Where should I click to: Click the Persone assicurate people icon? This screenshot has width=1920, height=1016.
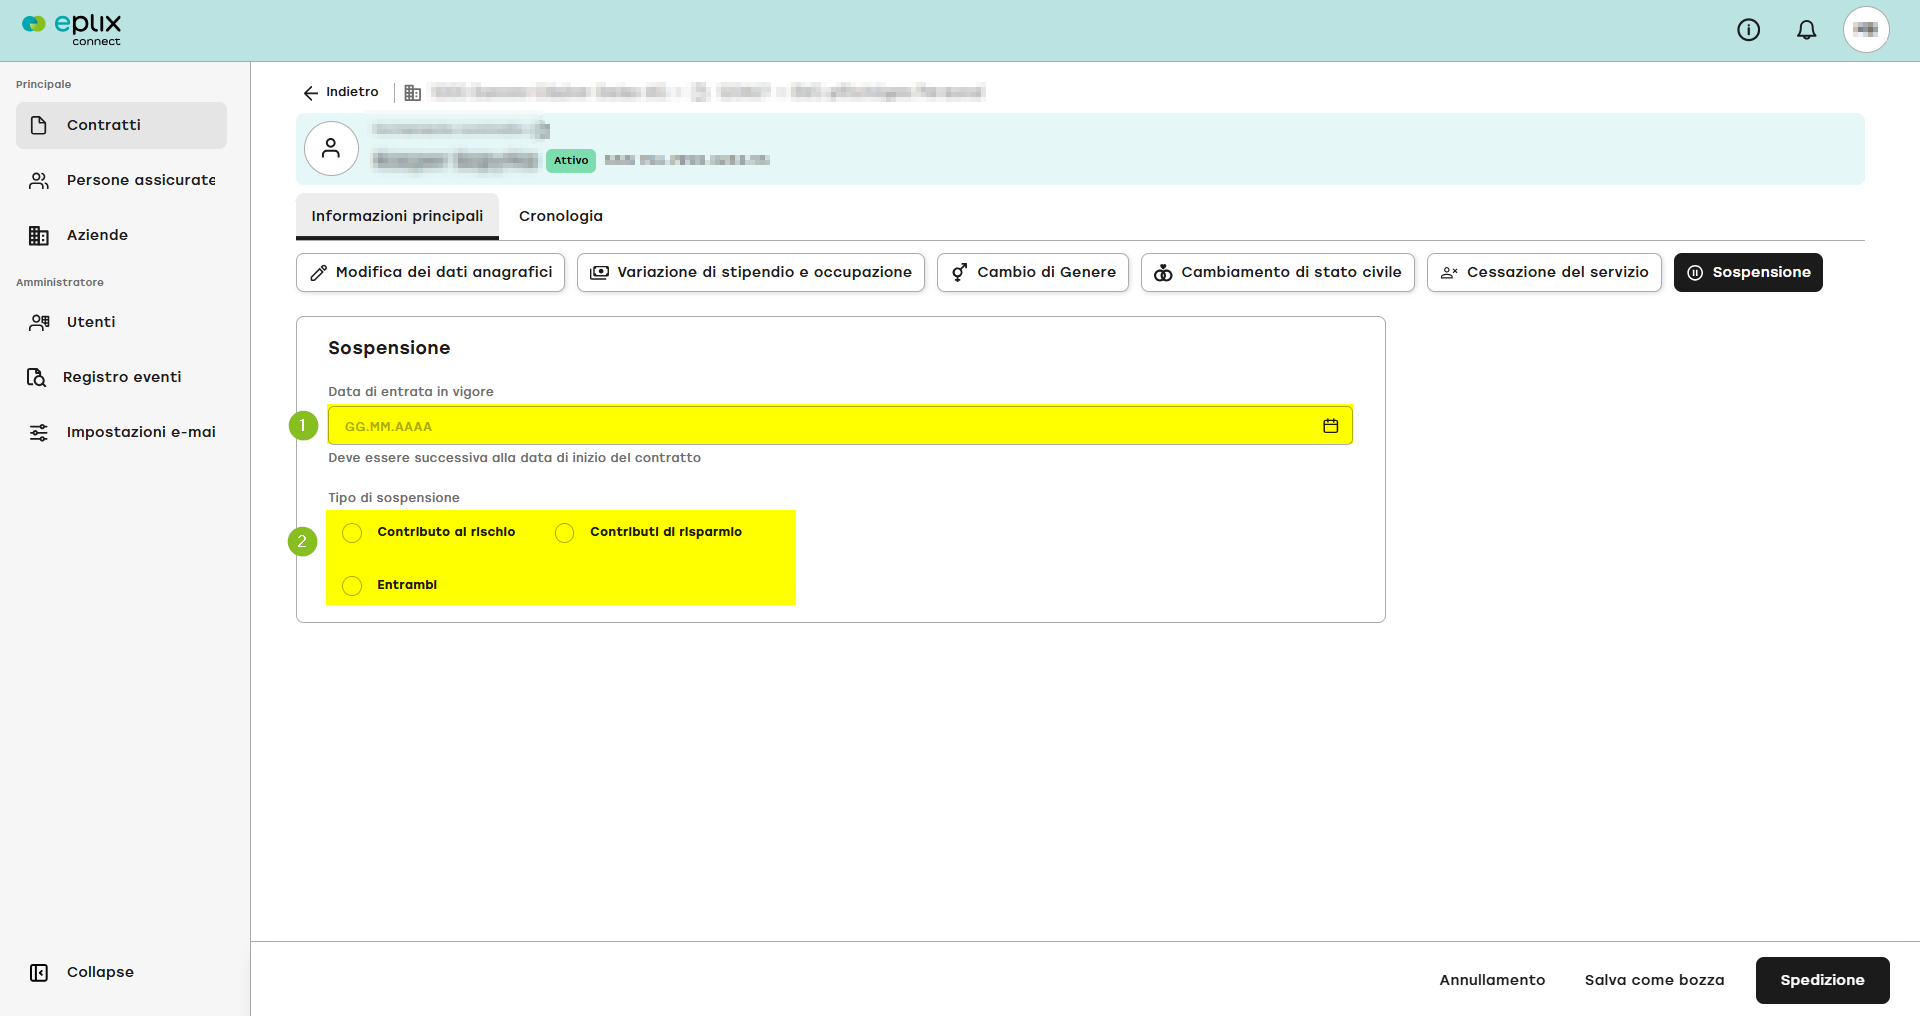click(39, 180)
